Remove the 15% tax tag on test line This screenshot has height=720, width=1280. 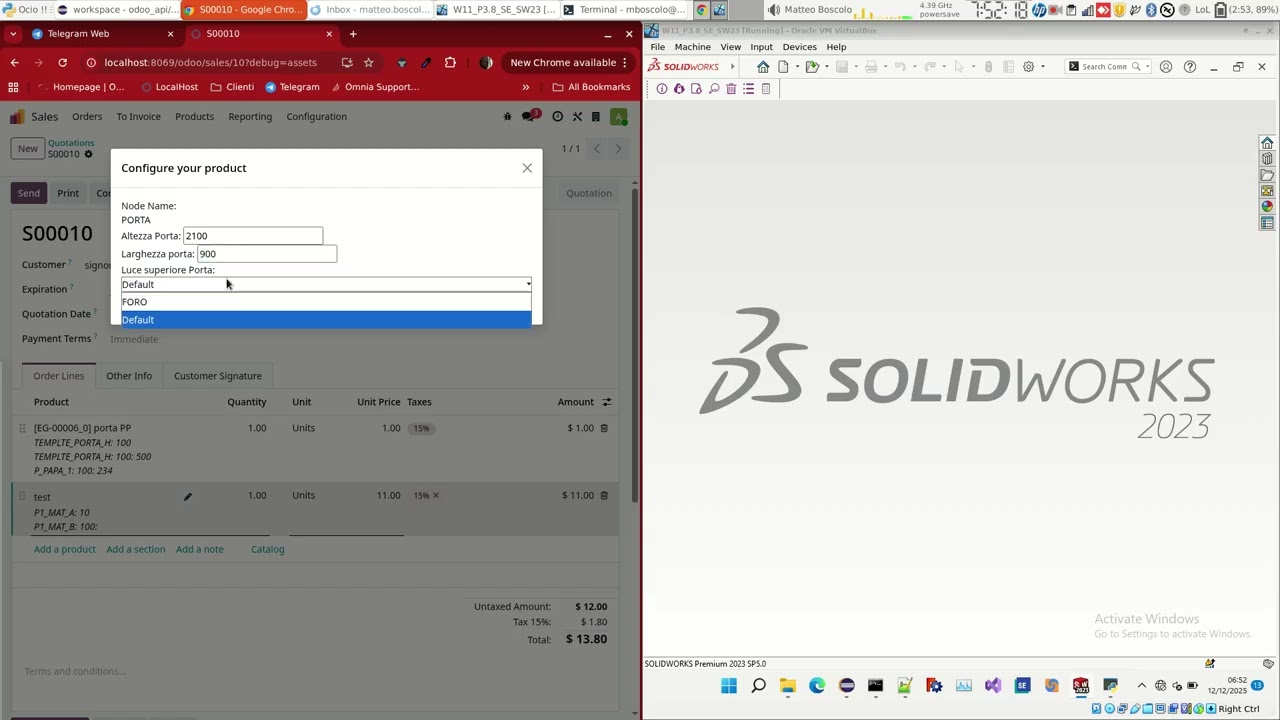[436, 496]
